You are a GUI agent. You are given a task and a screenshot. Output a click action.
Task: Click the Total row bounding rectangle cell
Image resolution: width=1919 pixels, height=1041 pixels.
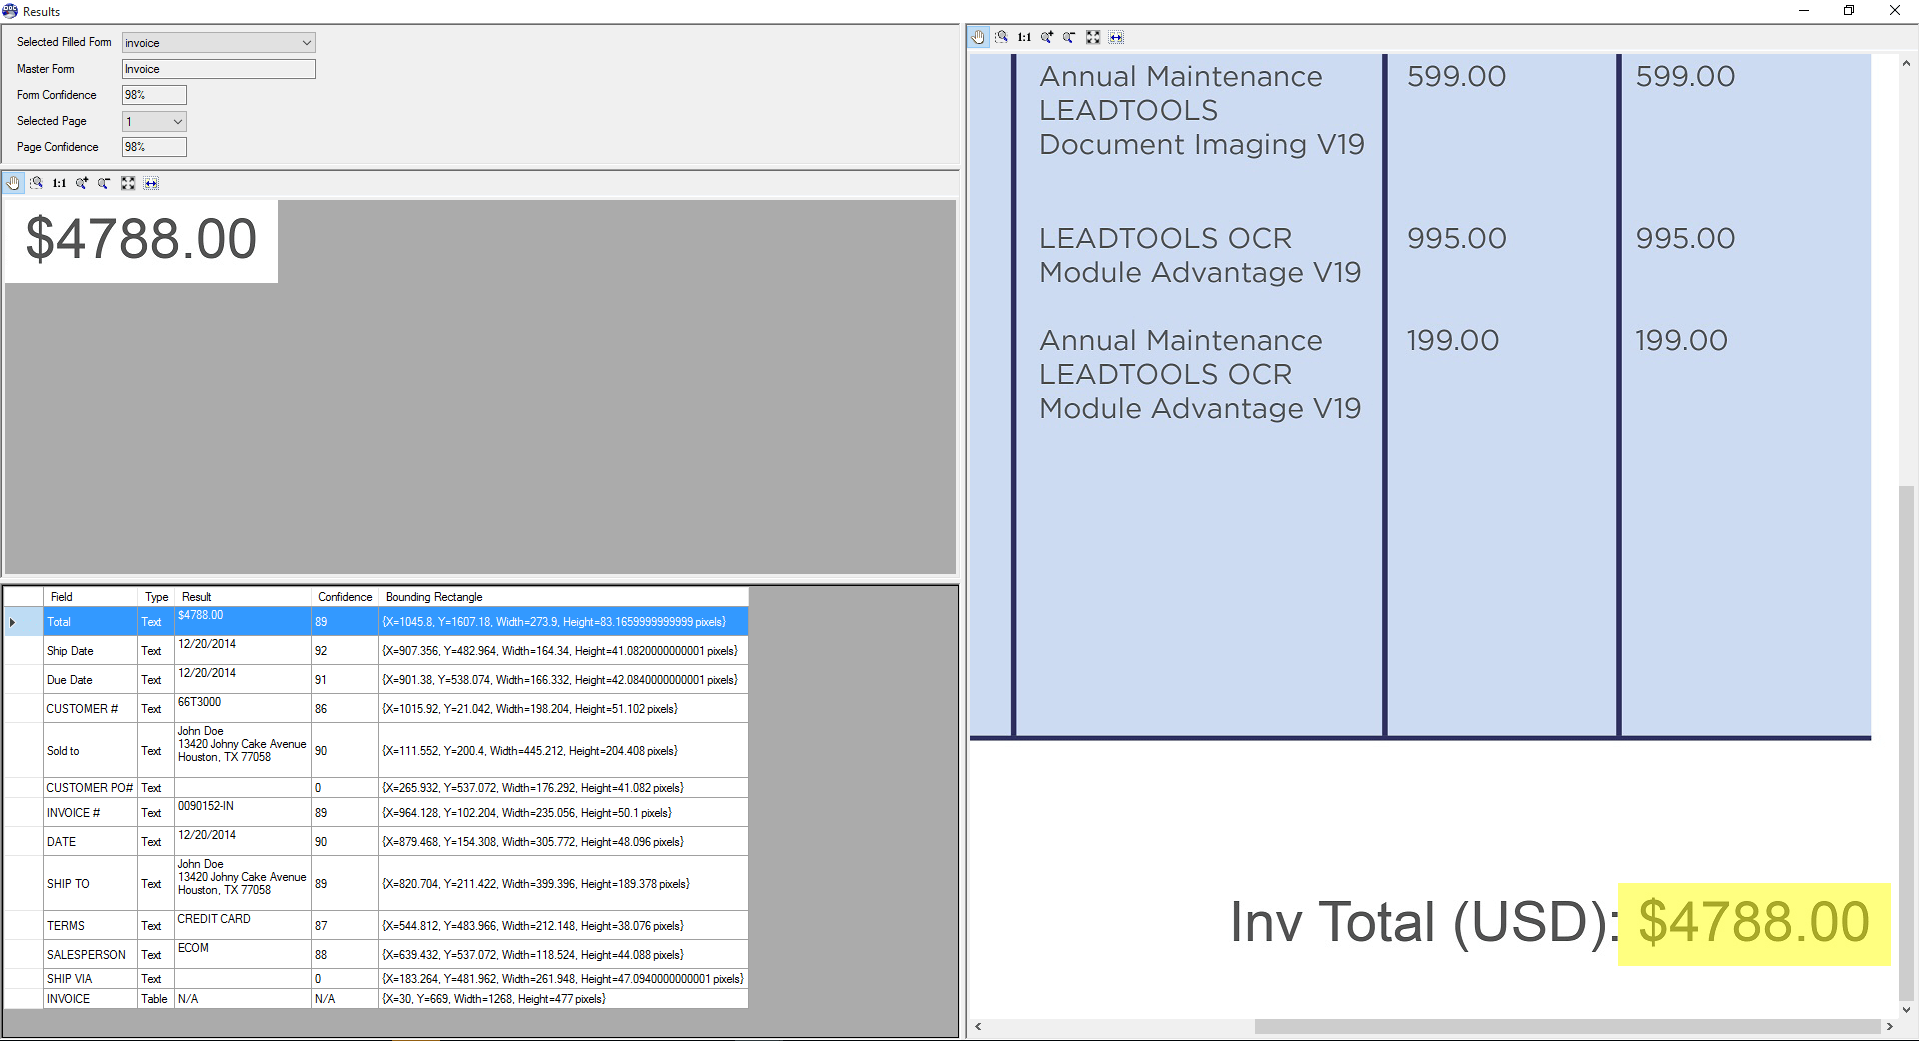click(x=563, y=622)
